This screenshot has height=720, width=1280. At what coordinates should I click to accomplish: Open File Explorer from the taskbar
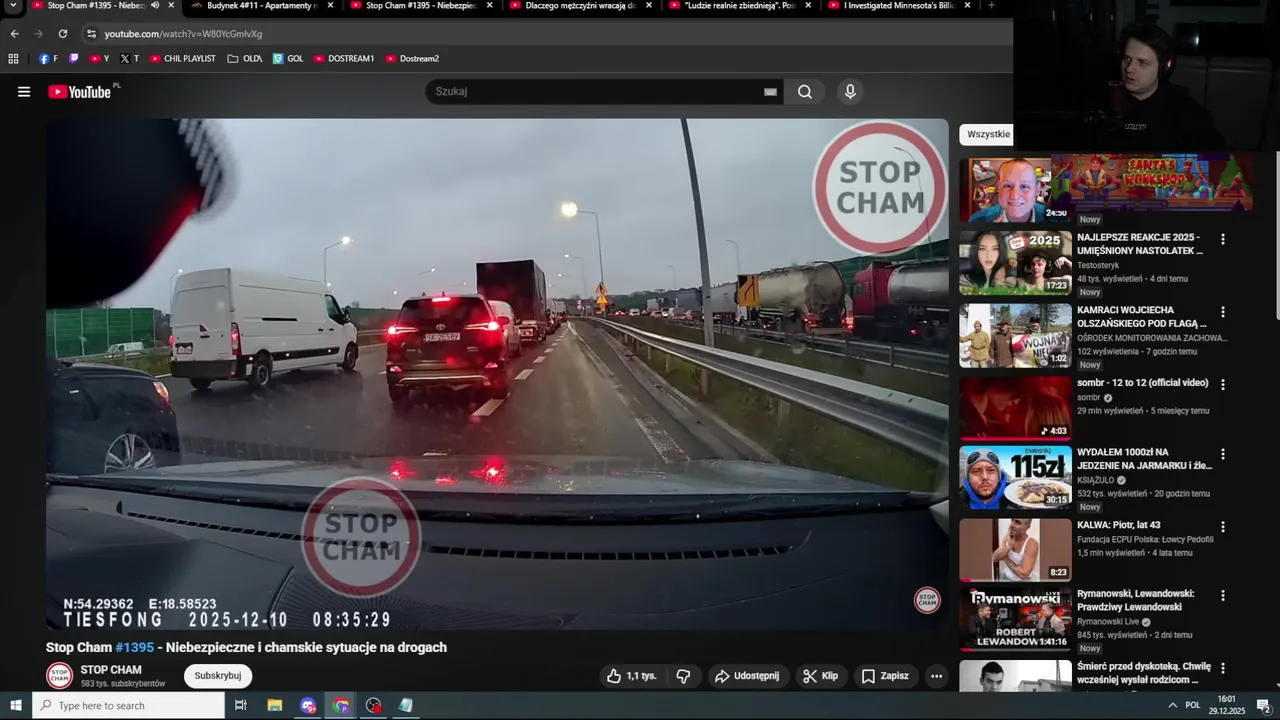275,705
